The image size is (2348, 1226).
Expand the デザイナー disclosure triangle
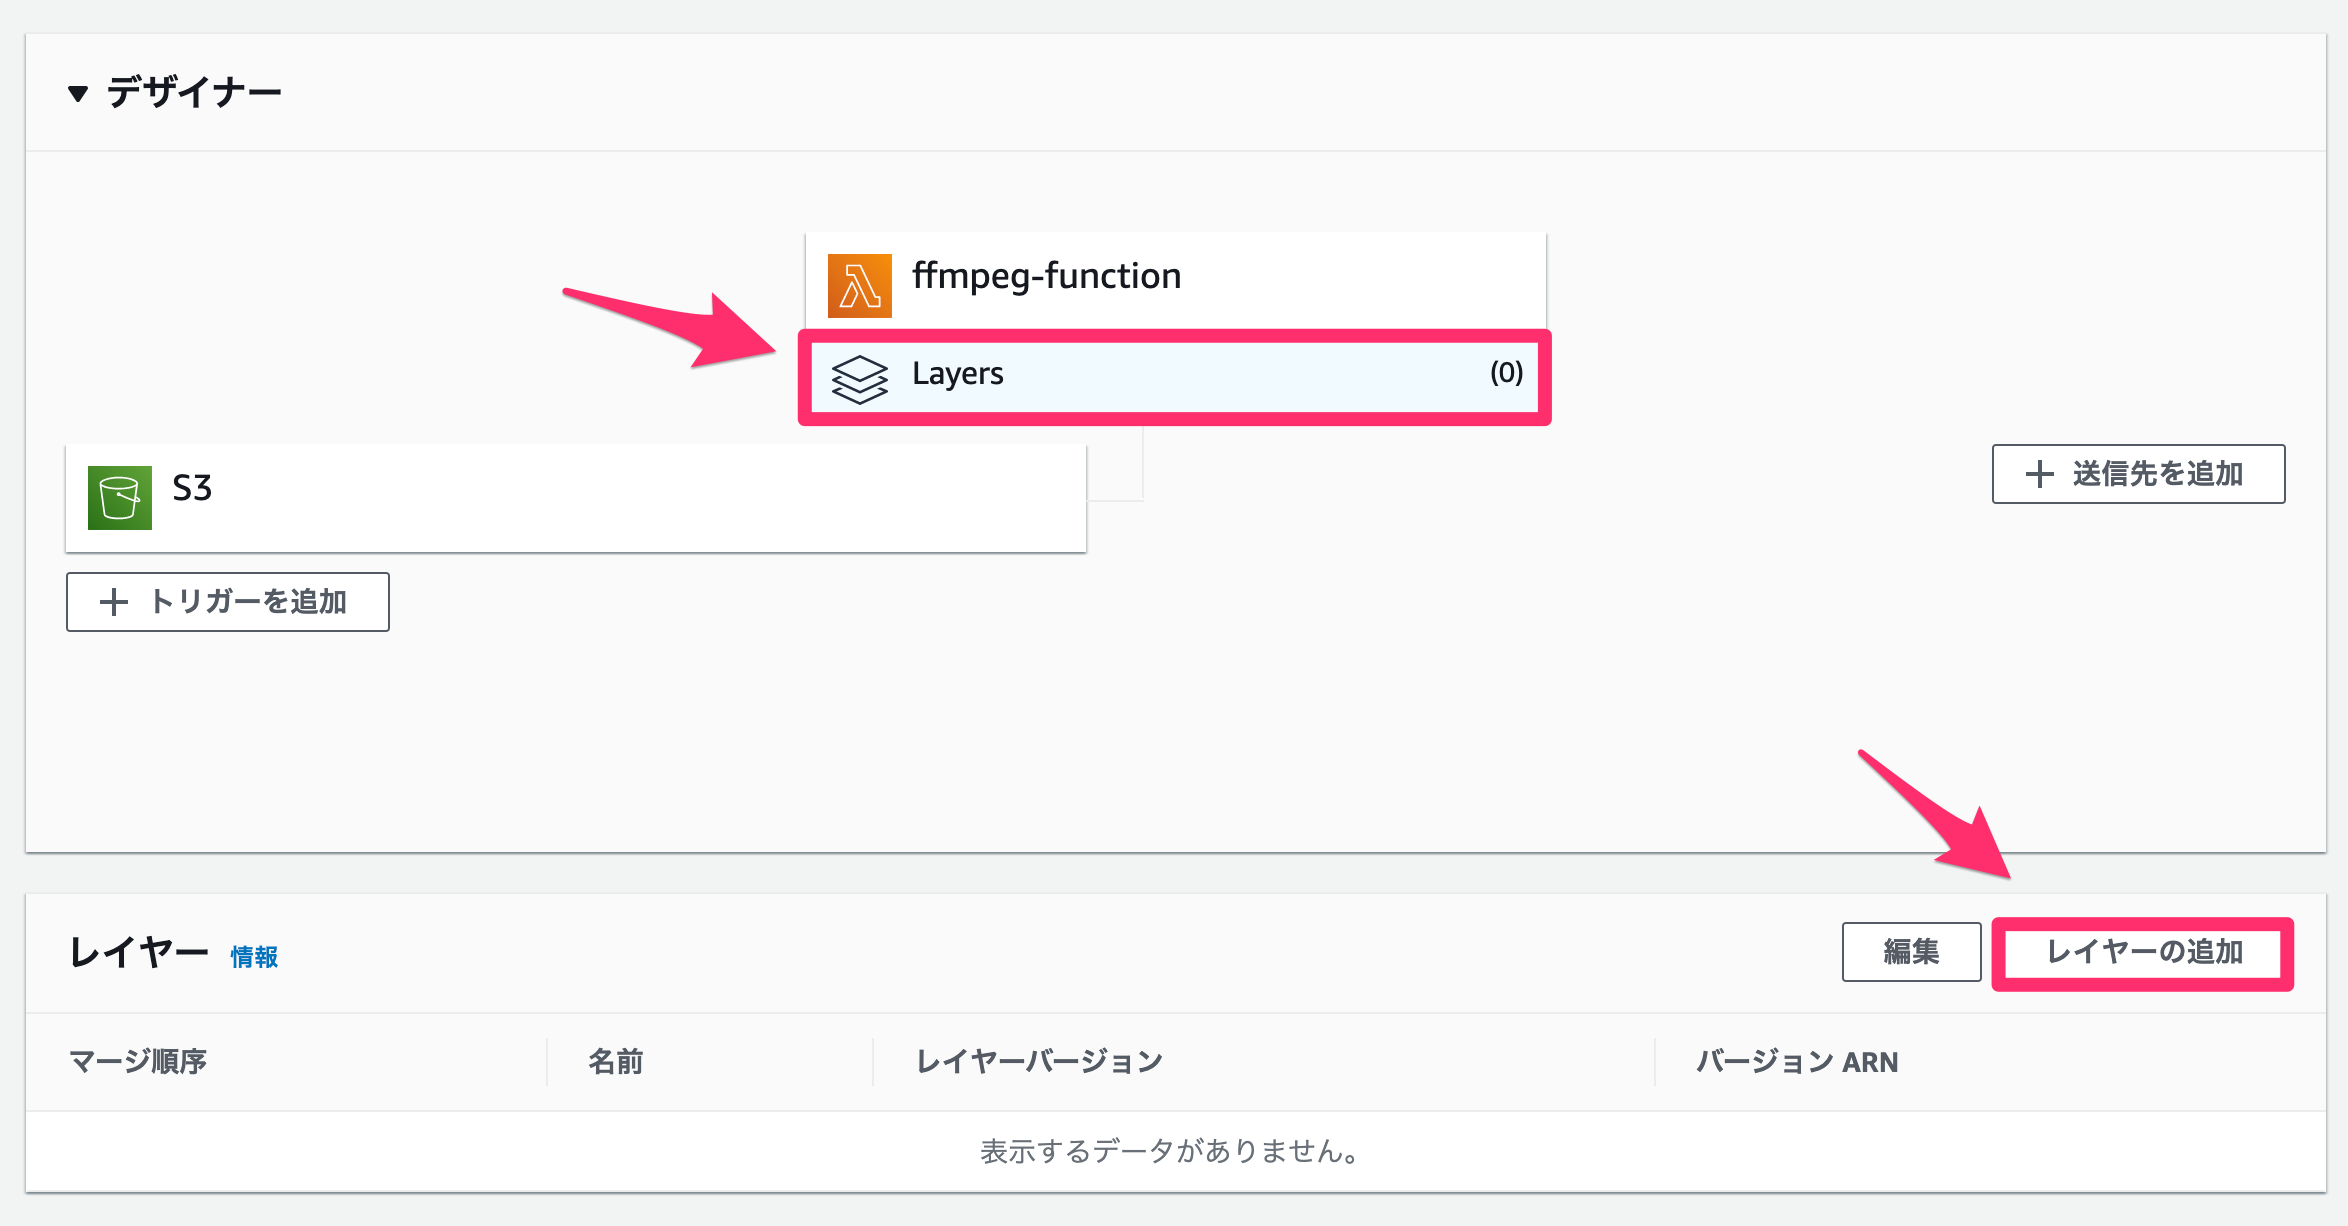point(76,92)
